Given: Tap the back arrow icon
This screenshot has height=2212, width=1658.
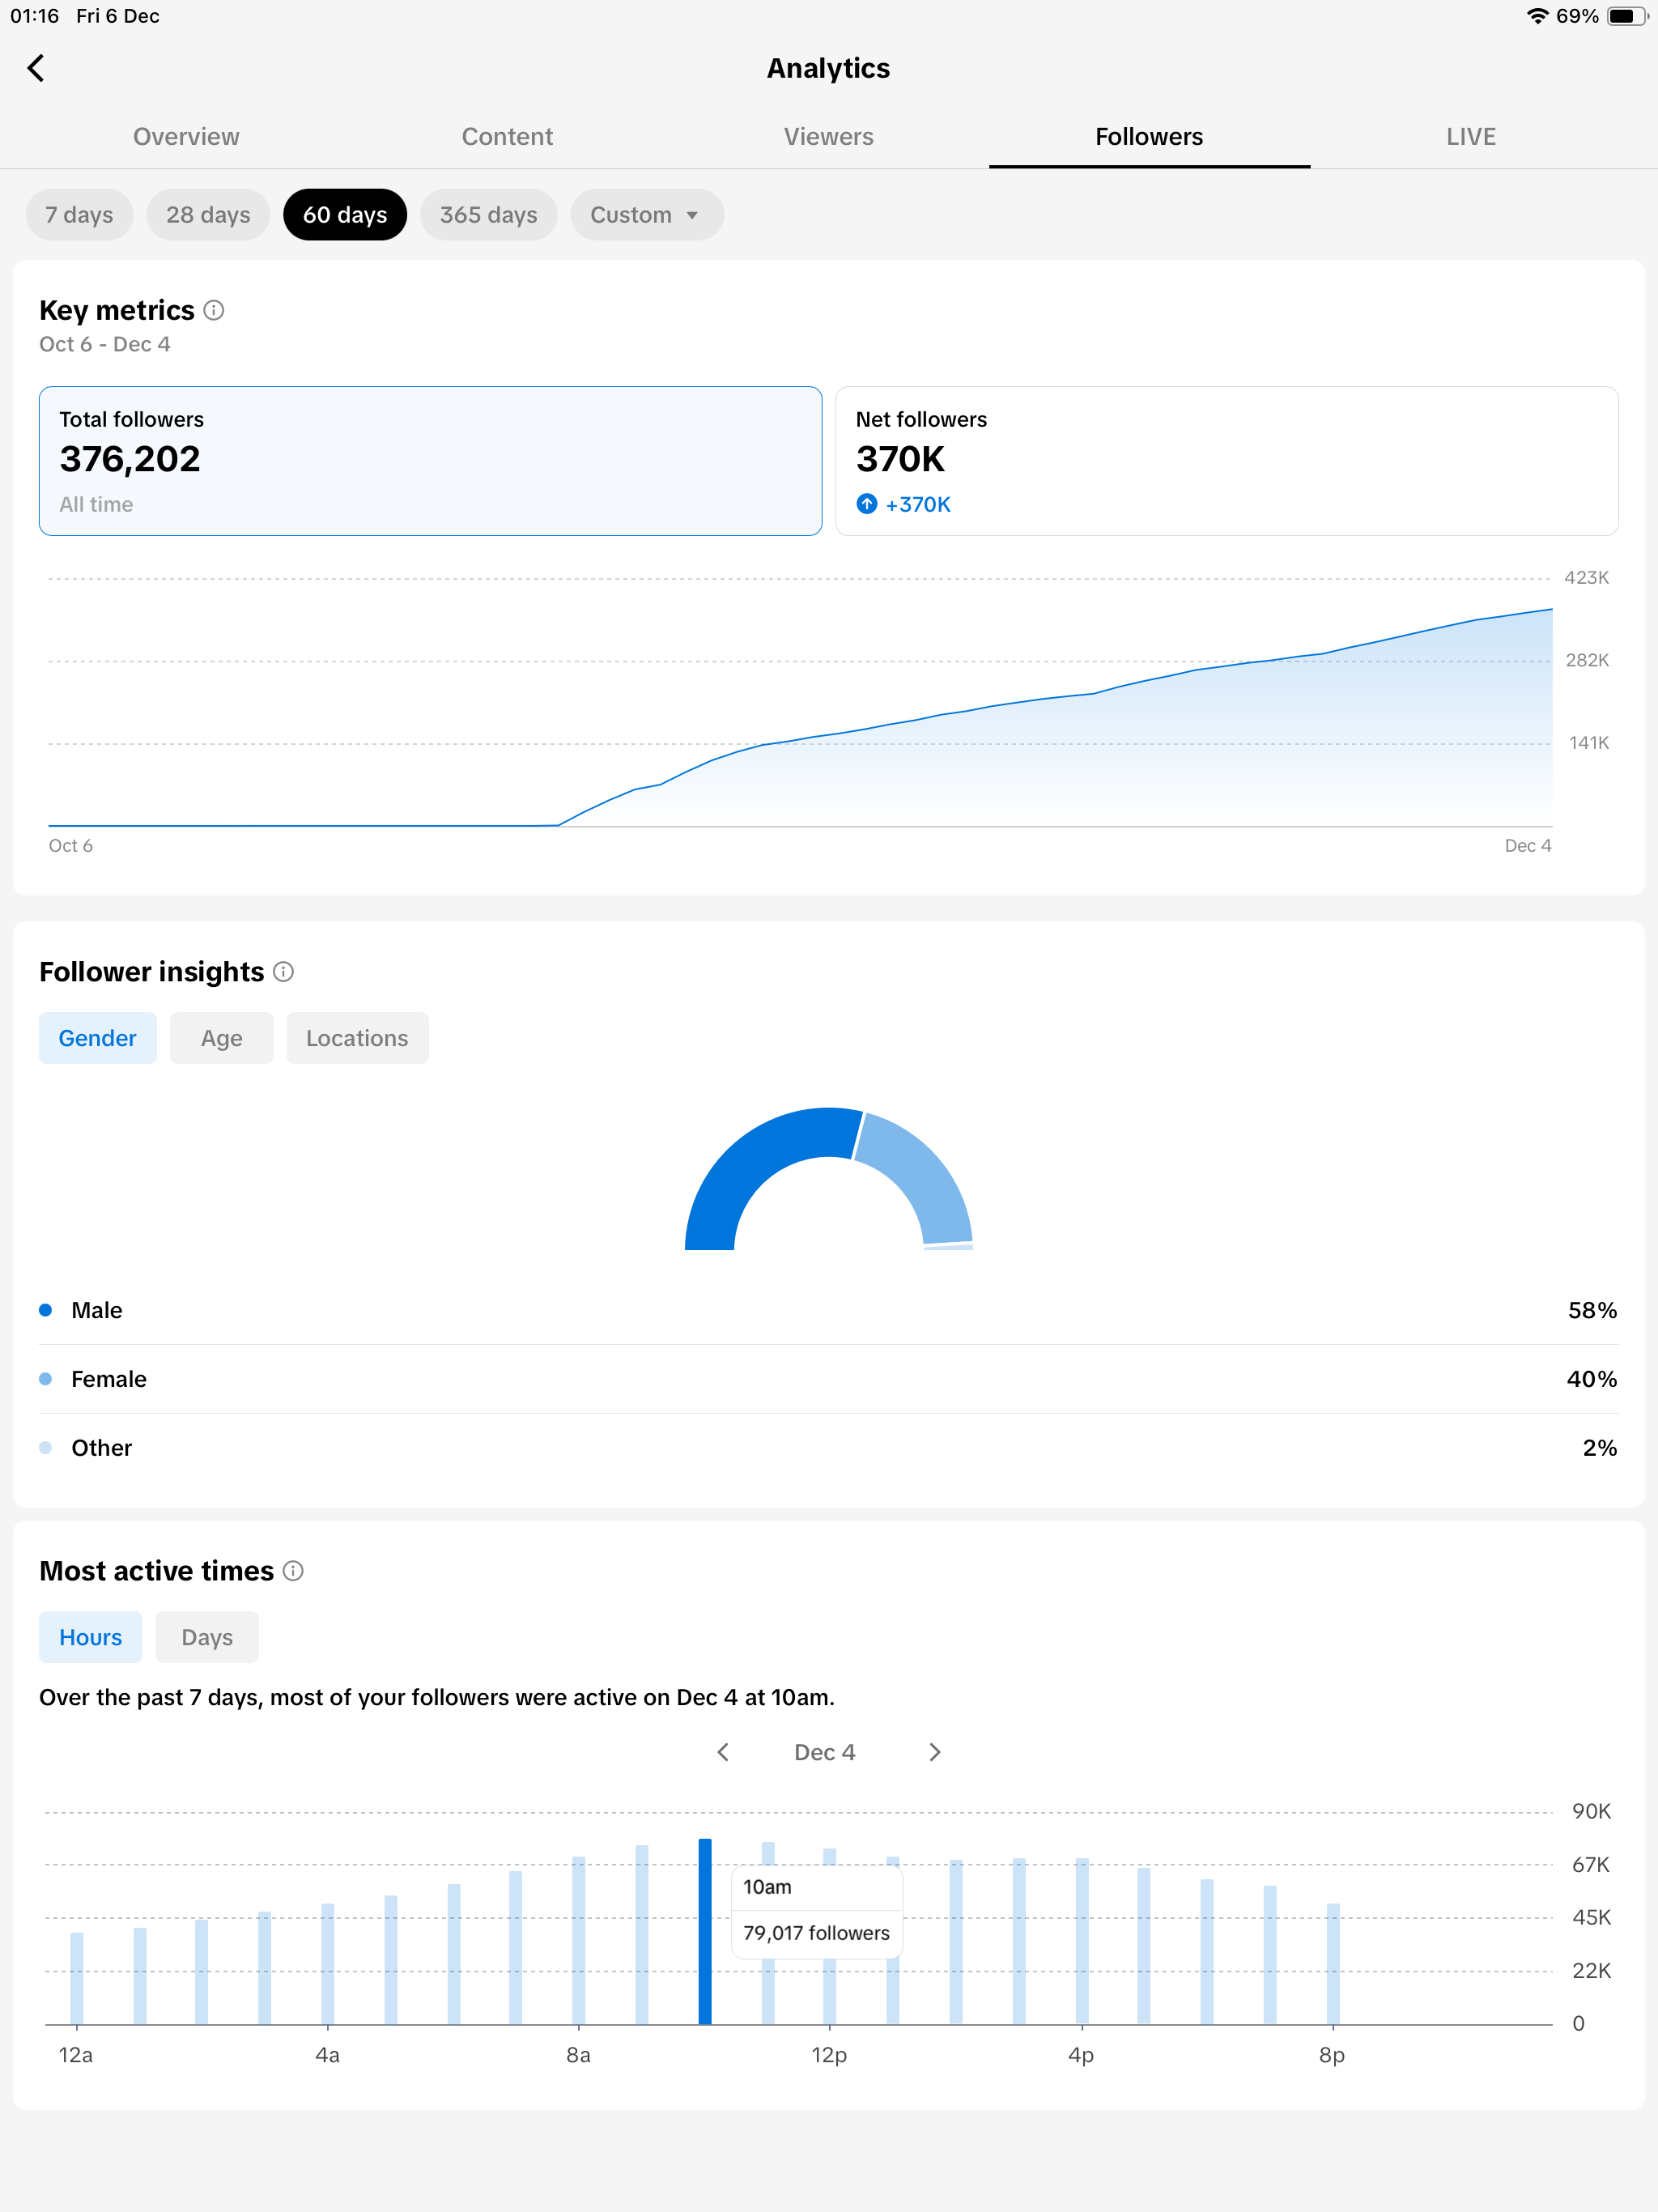Looking at the screenshot, I should (36, 68).
